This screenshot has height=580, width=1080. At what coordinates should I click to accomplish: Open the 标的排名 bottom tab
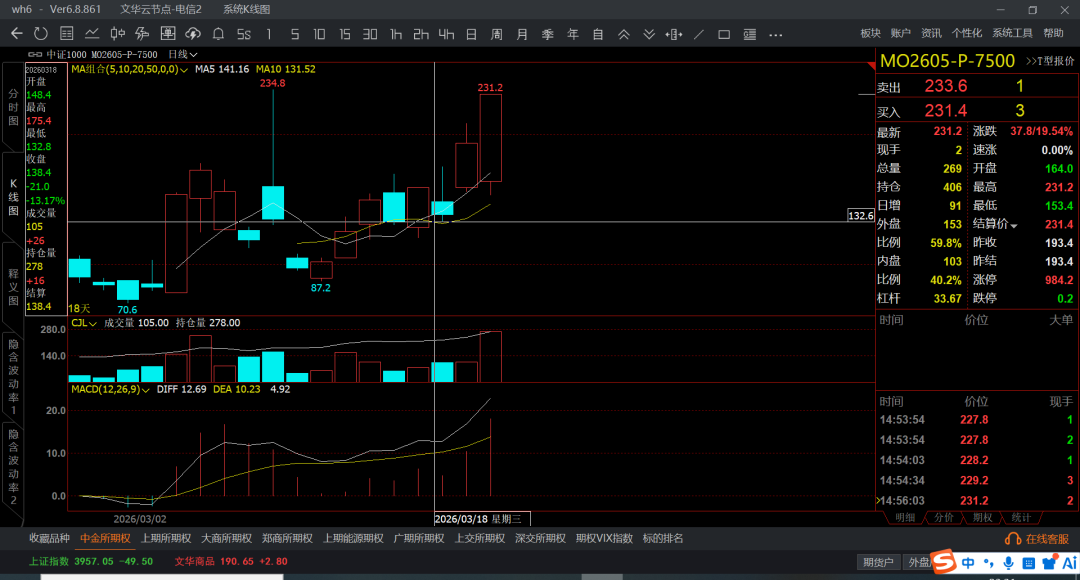coord(663,539)
